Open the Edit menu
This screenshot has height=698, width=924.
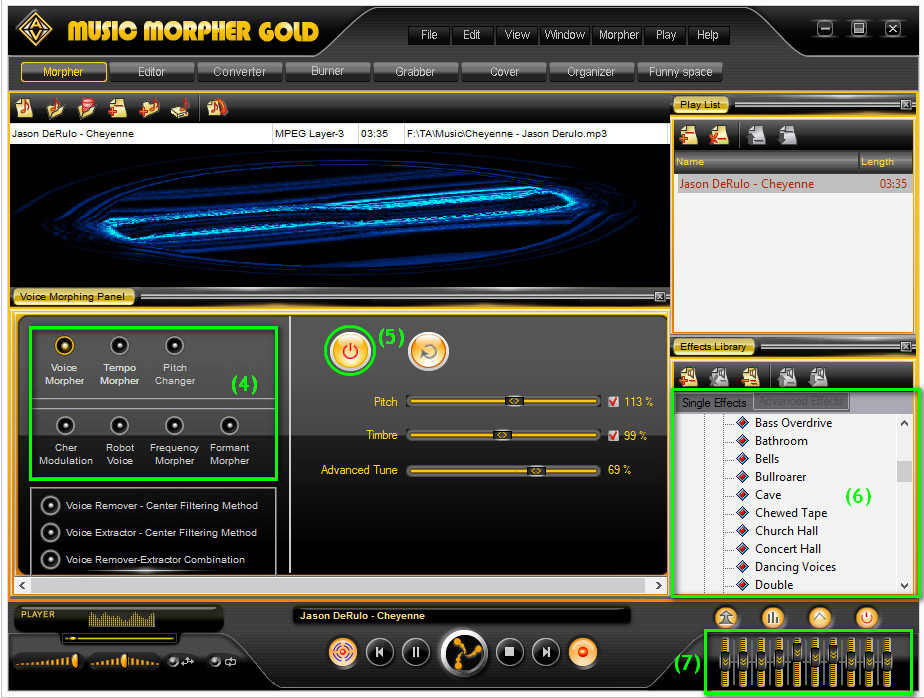[x=471, y=35]
